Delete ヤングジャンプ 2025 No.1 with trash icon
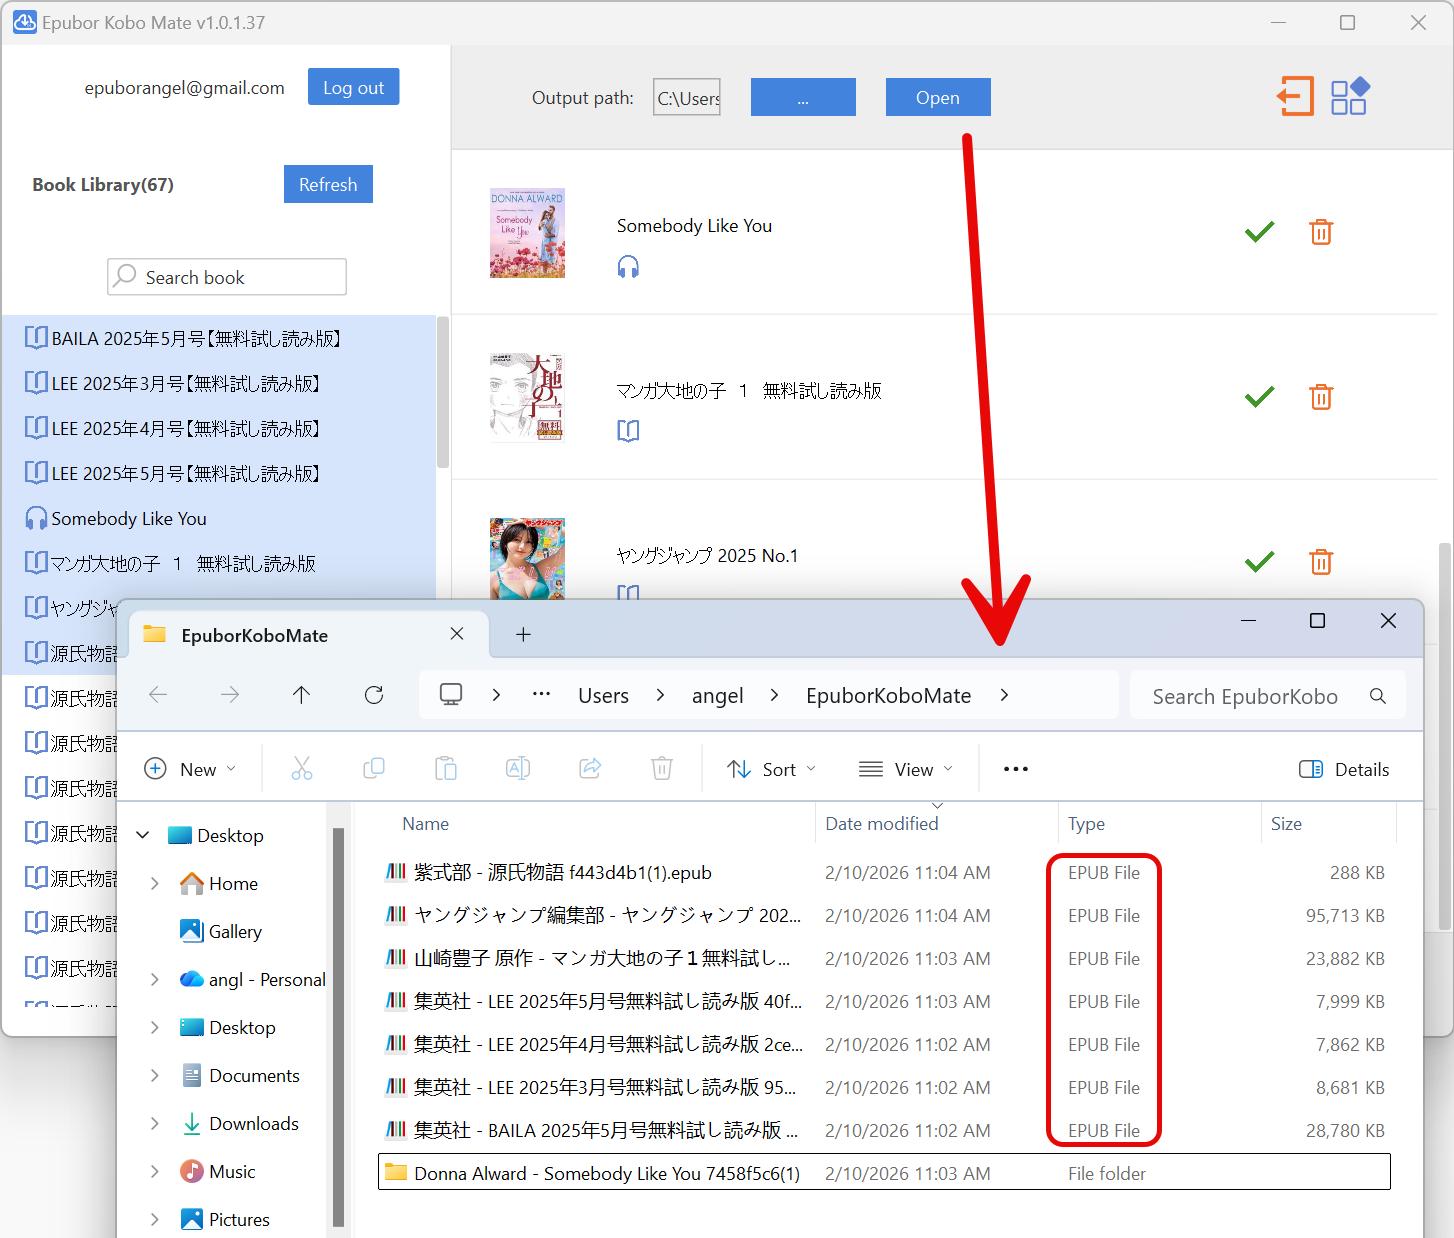 coord(1320,562)
